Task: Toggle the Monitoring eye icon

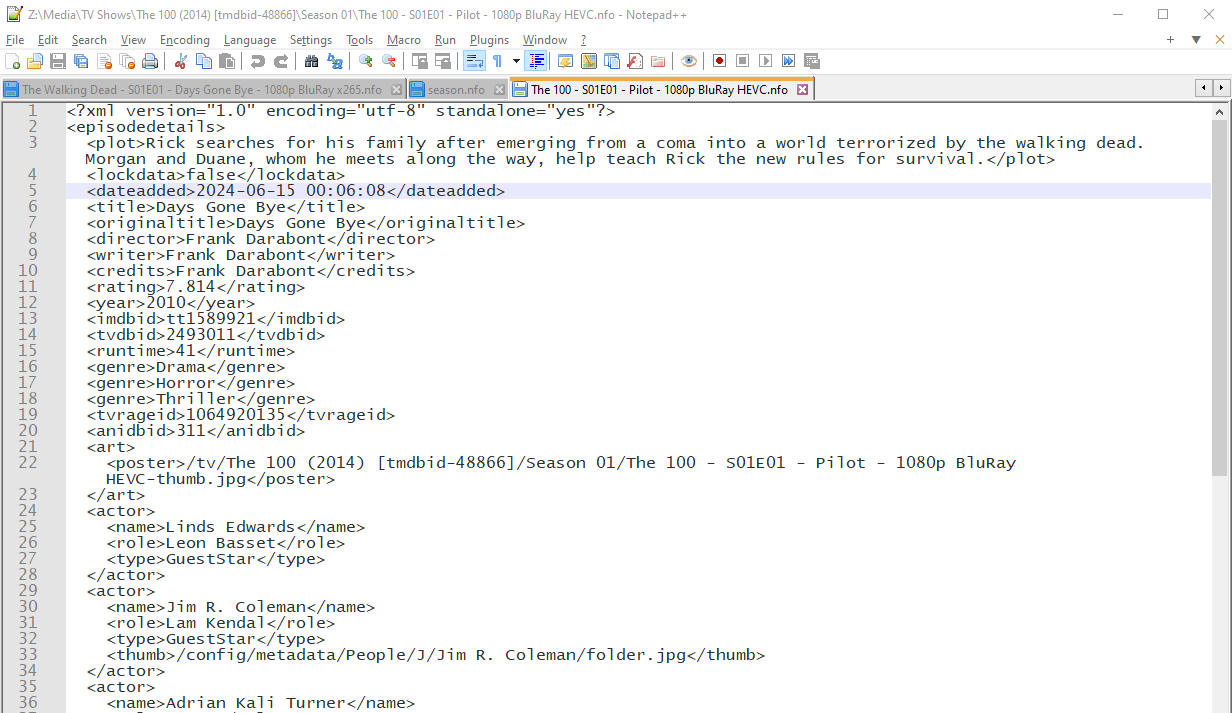Action: [x=688, y=61]
